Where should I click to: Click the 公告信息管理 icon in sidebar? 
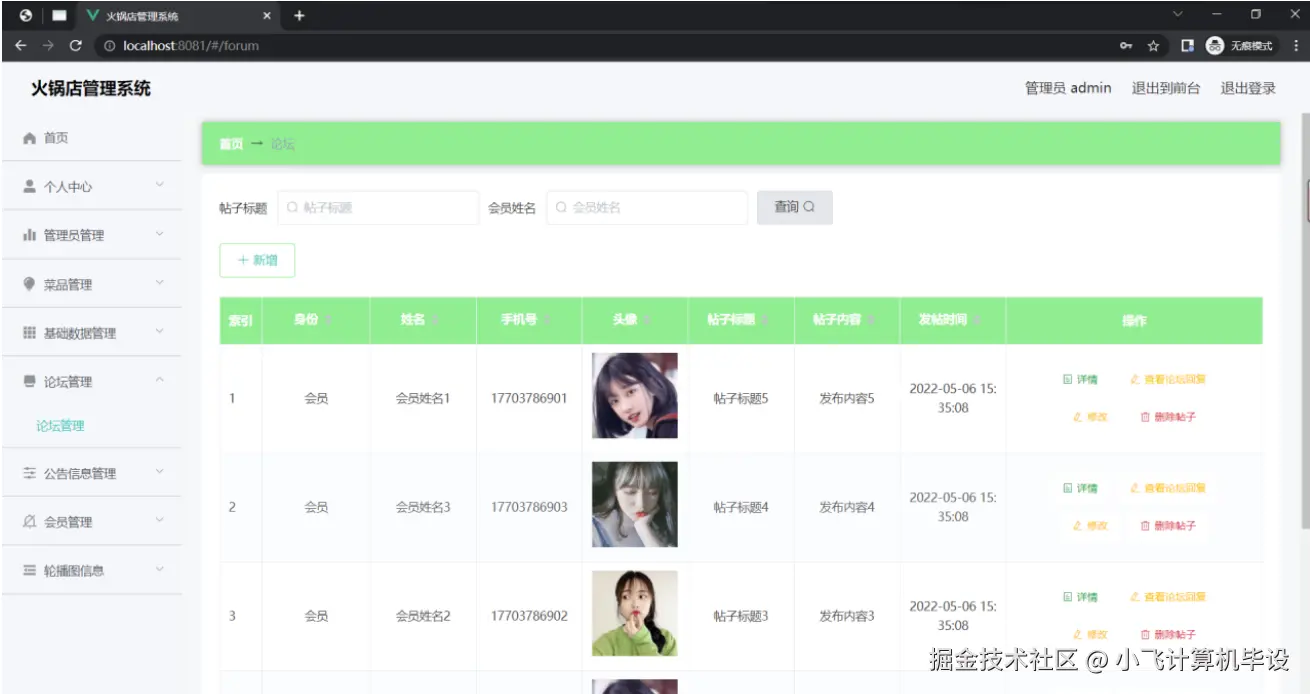[29, 473]
